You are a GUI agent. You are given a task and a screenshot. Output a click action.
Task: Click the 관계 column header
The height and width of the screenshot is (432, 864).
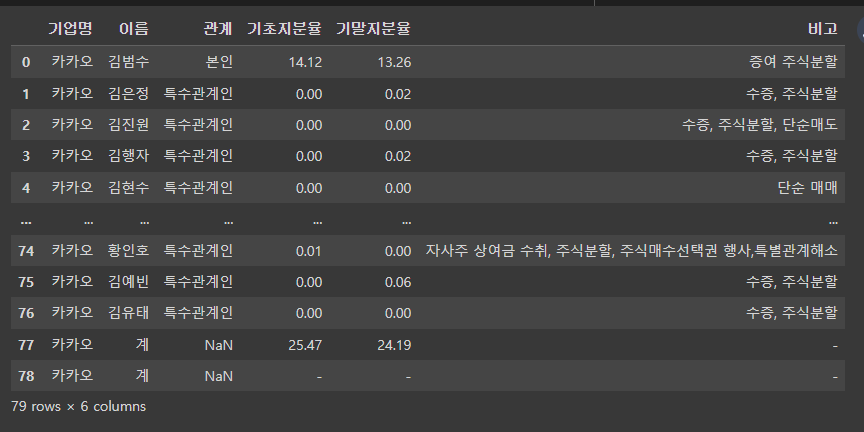click(x=218, y=29)
